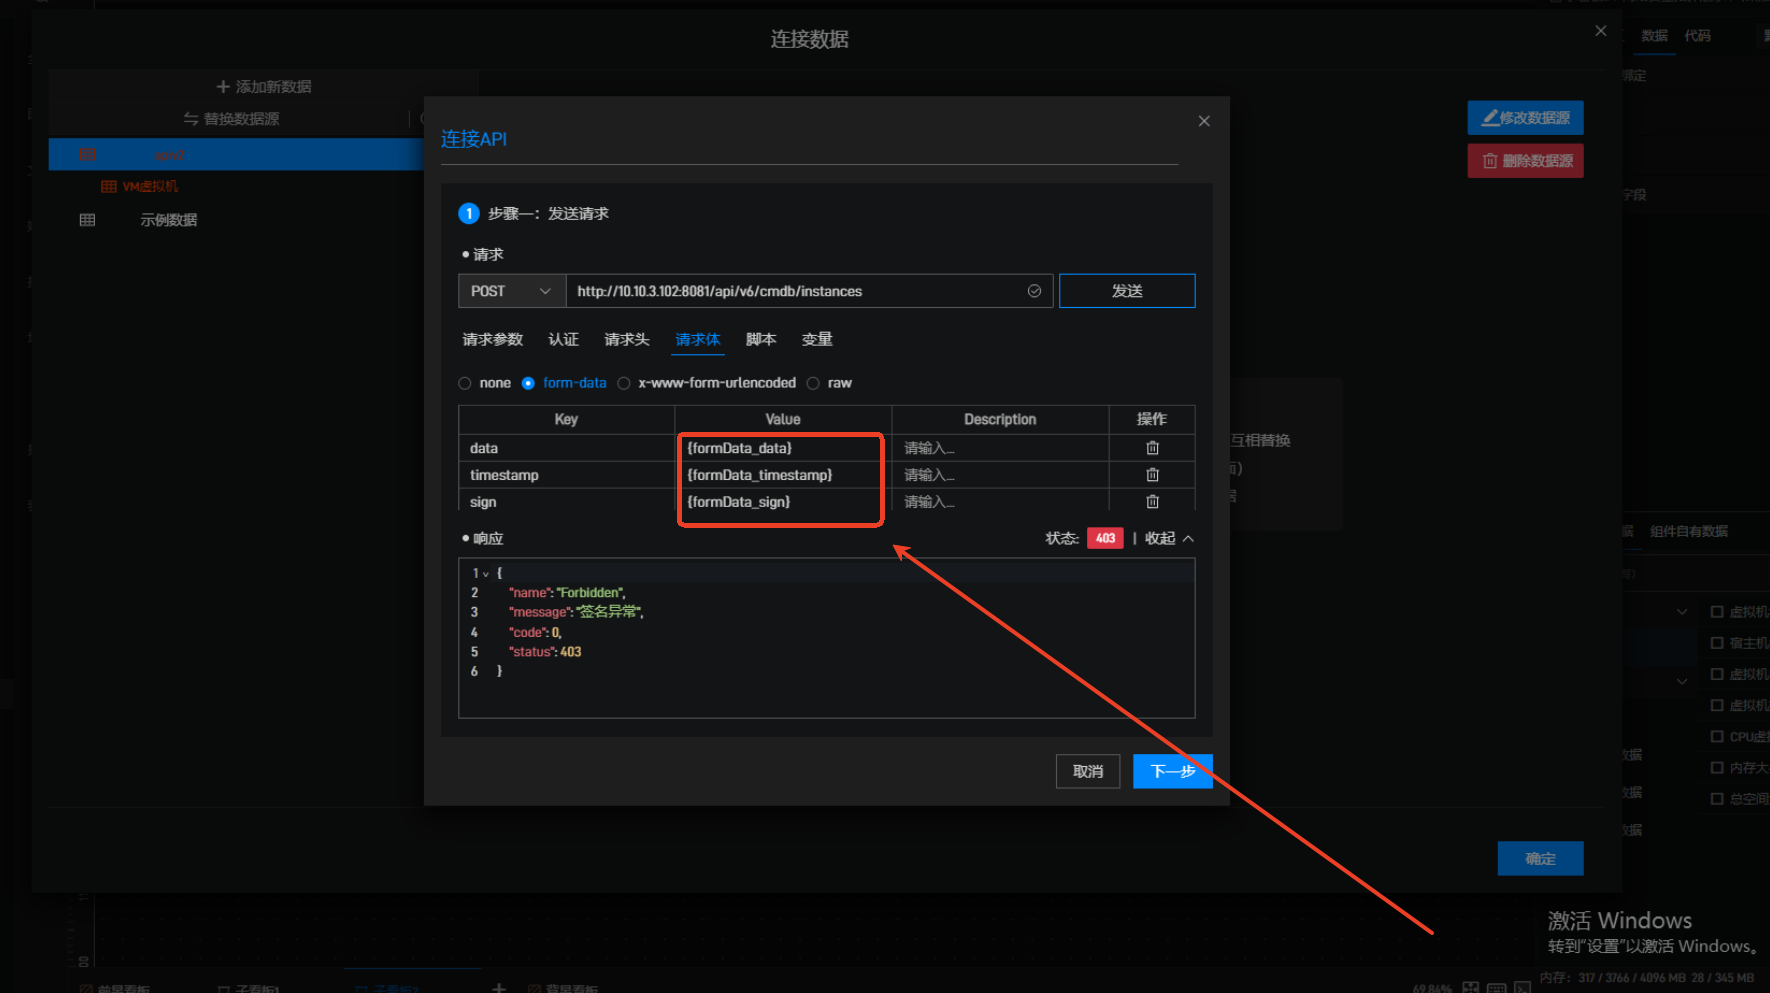Click the fold arrow on response line 1

click(x=486, y=574)
